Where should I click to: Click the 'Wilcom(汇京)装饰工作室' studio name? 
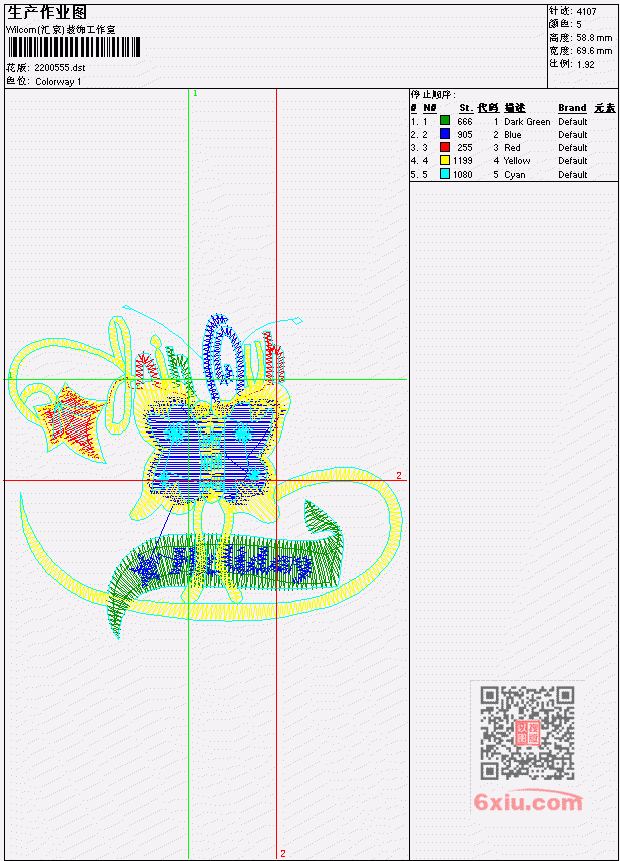pos(60,30)
